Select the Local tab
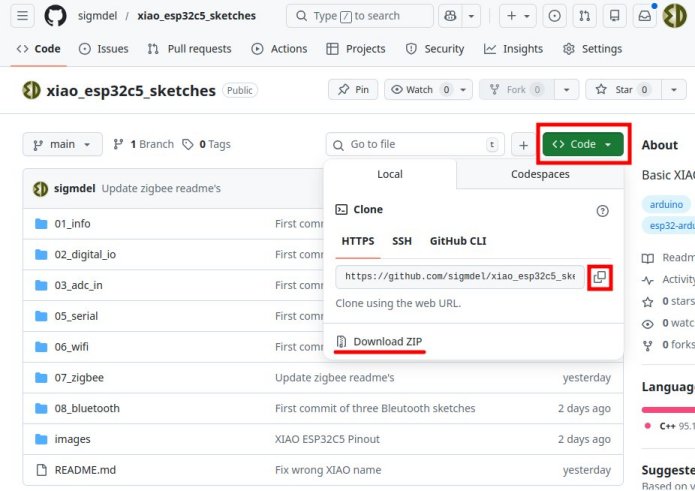This screenshot has height=491, width=695. point(390,174)
